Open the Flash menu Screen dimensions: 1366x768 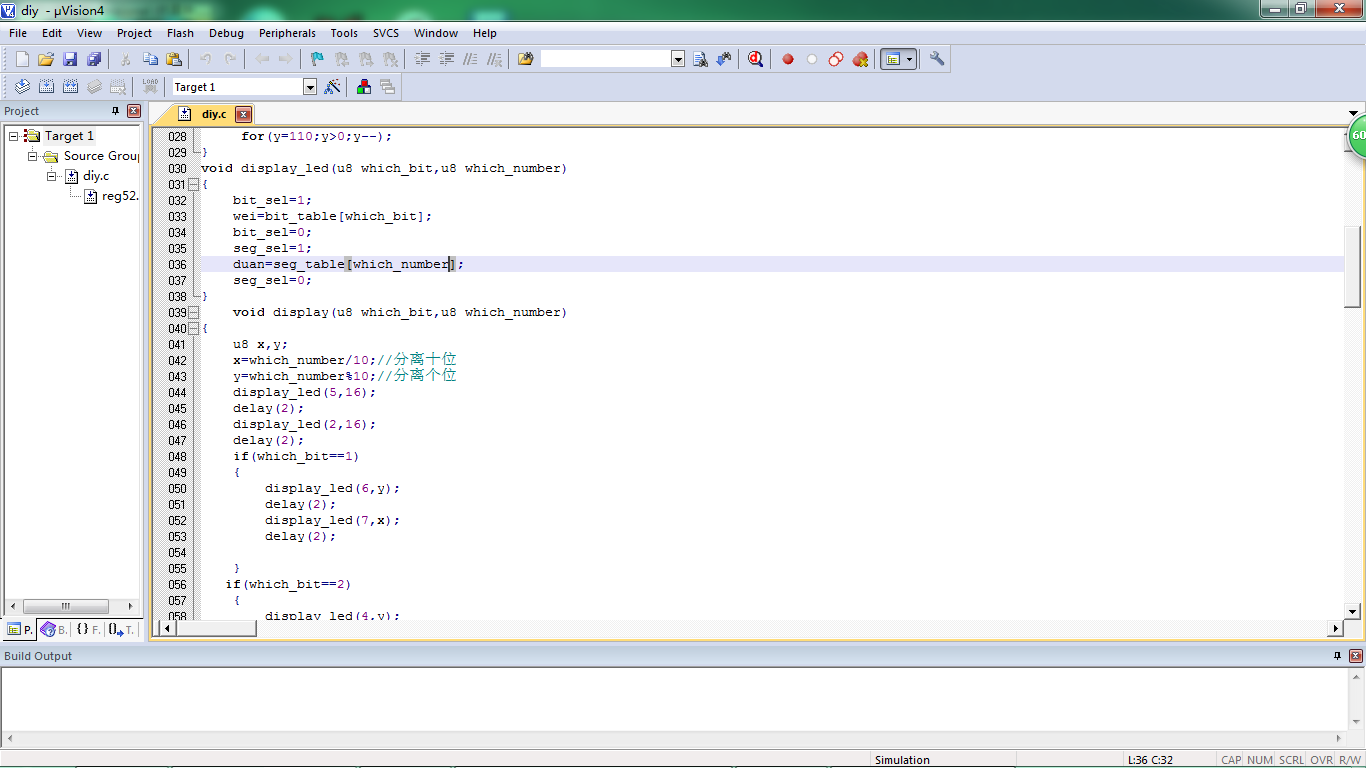tap(180, 33)
